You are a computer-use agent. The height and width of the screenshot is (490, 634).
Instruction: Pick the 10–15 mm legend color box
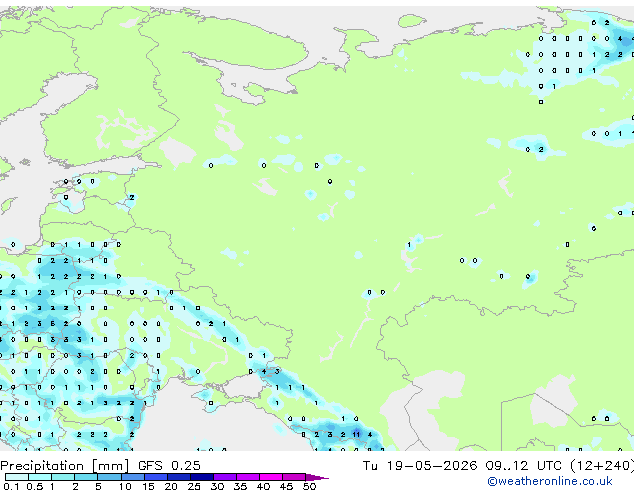click(133, 477)
